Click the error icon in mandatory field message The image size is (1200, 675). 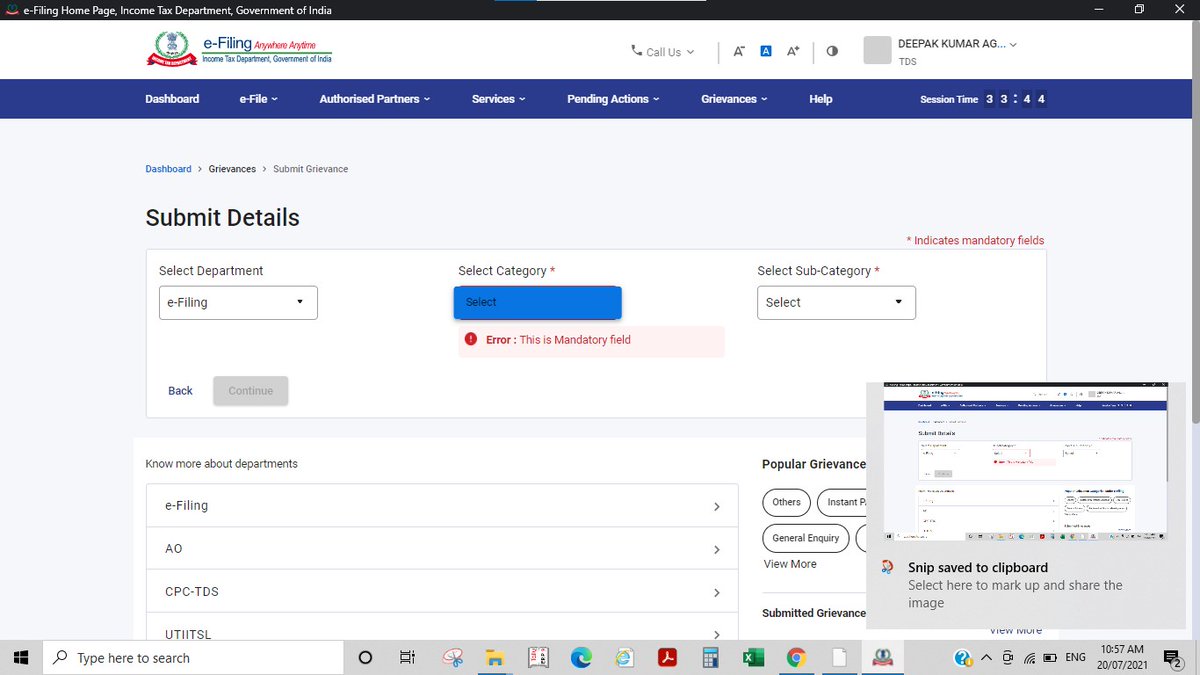471,340
